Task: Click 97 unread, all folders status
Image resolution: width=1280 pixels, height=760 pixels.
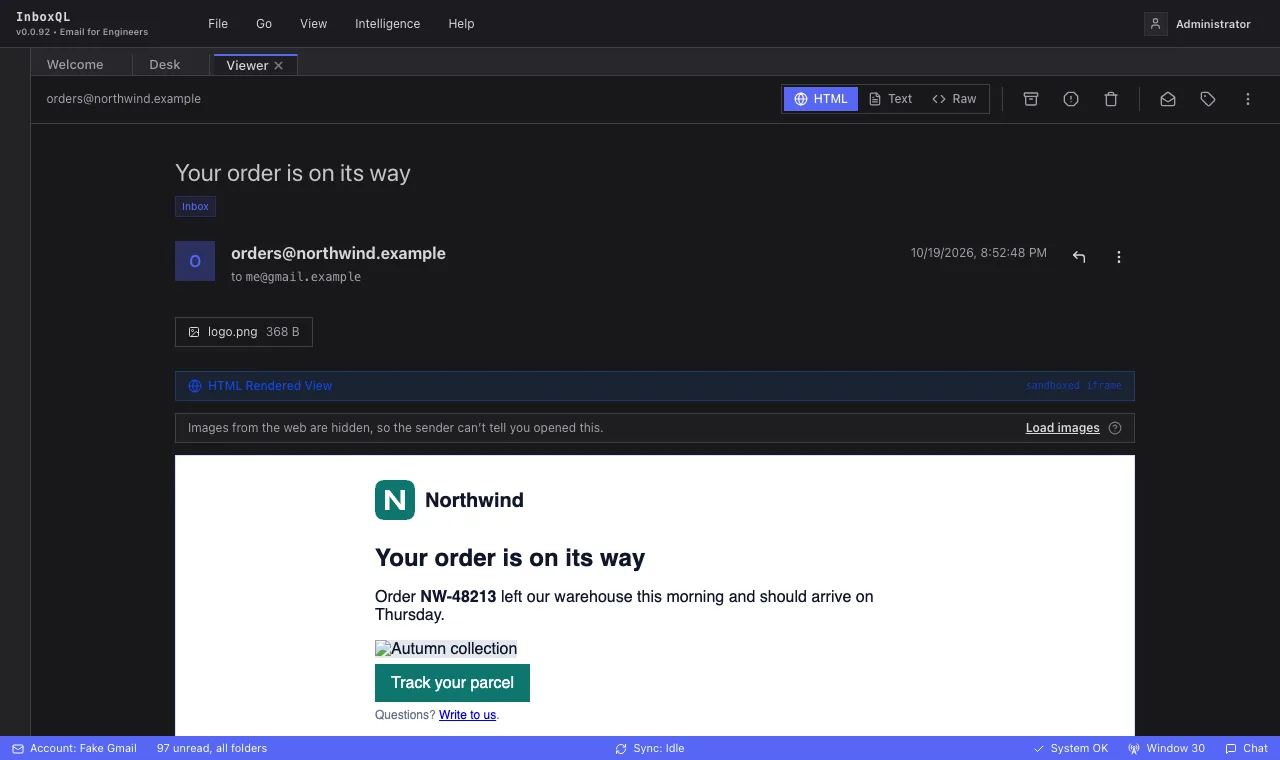Action: coord(212,748)
